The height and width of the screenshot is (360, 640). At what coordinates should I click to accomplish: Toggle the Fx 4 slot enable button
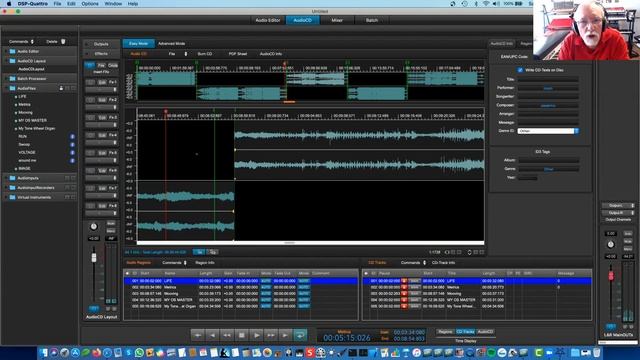coord(90,135)
